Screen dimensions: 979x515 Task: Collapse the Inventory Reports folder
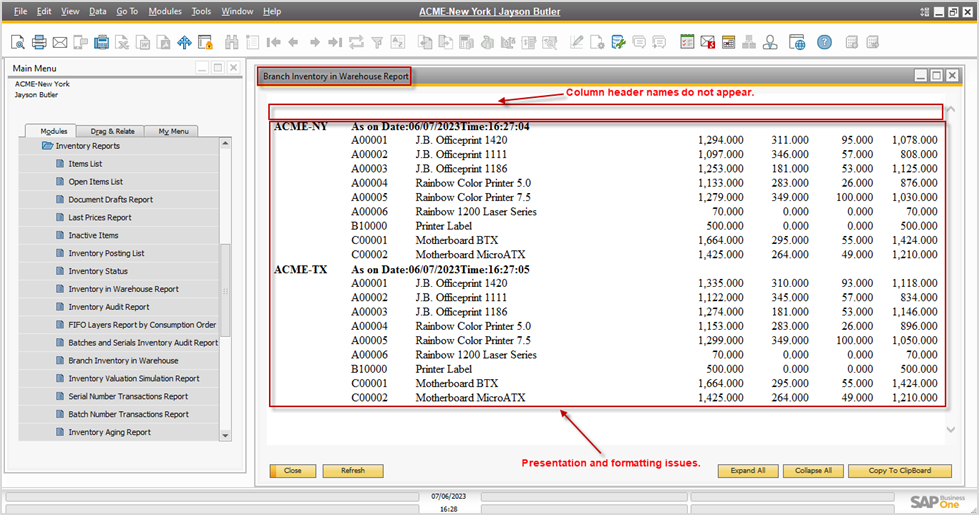pos(47,146)
